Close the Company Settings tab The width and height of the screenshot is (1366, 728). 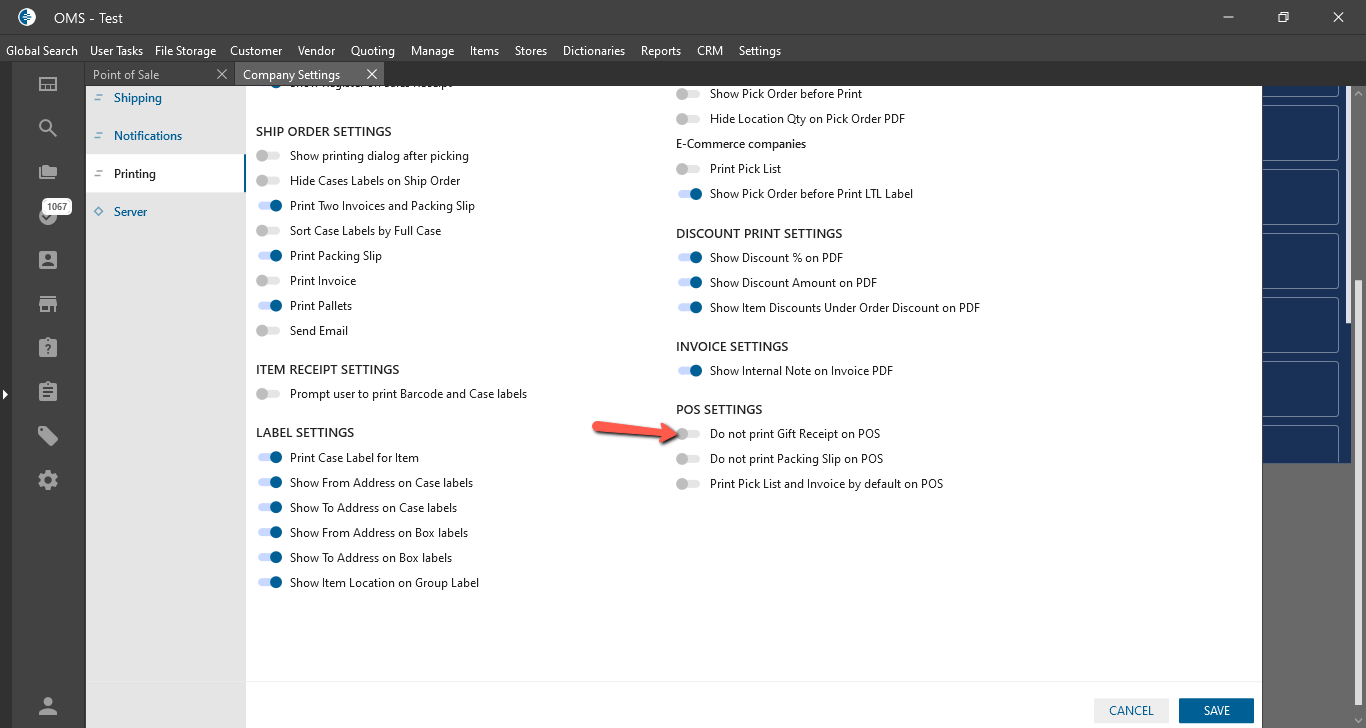tap(372, 75)
